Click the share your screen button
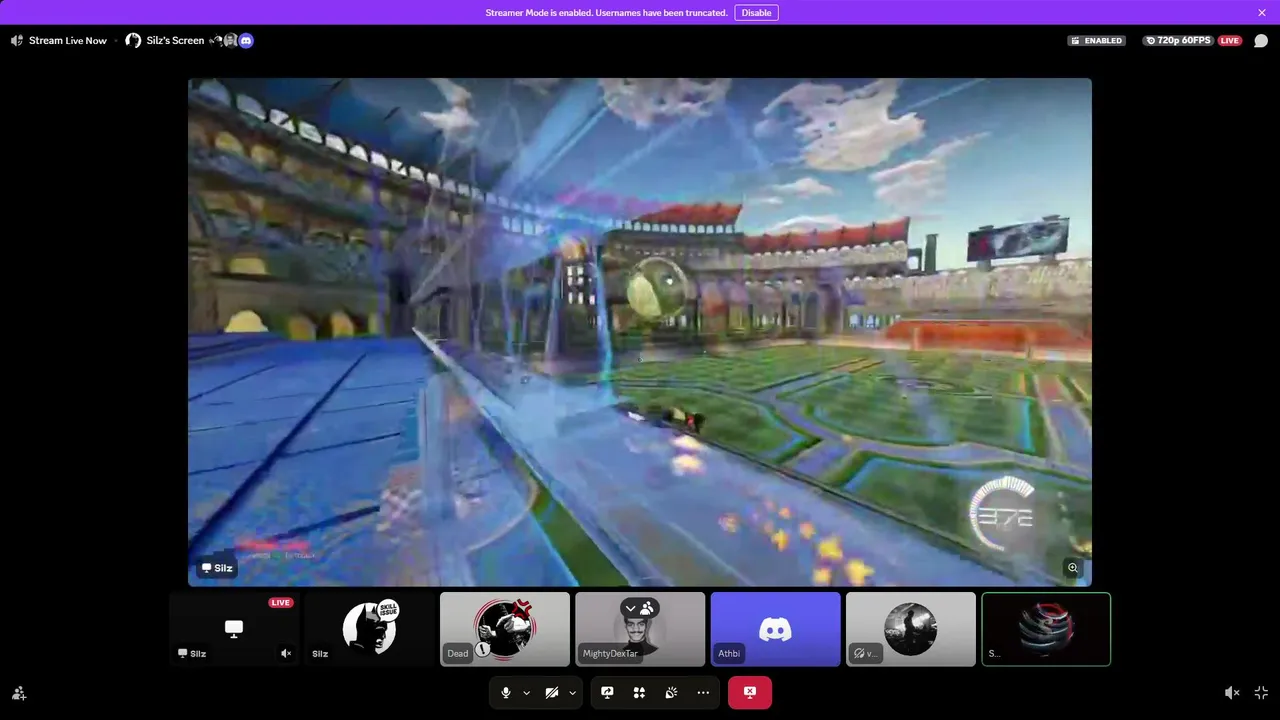 click(x=607, y=692)
